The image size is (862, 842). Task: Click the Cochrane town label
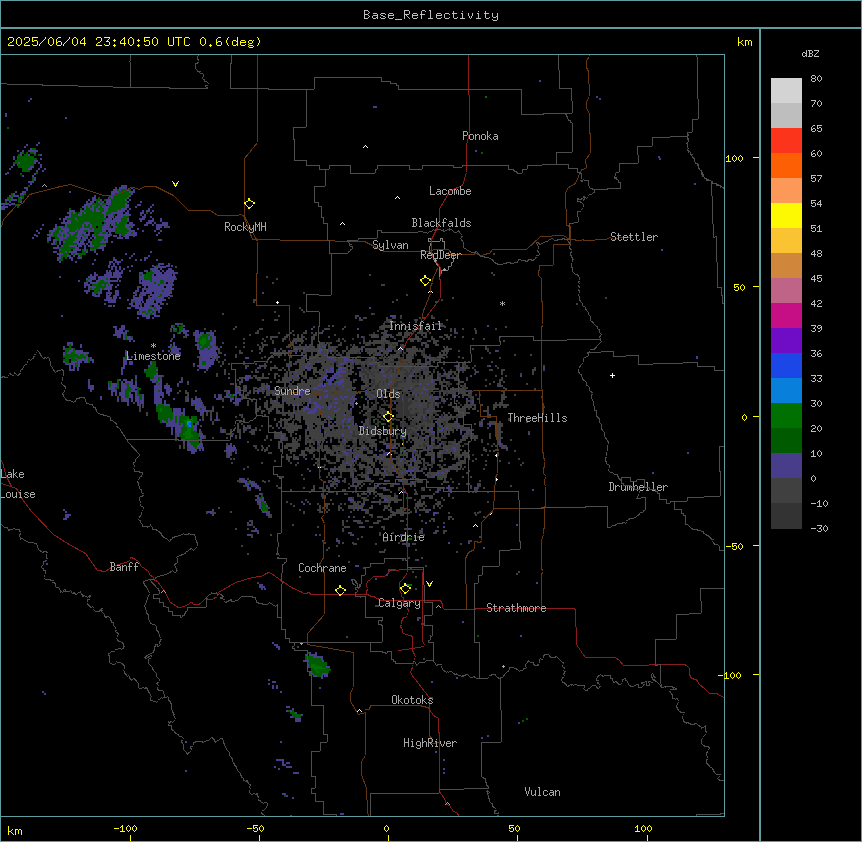coord(322,568)
